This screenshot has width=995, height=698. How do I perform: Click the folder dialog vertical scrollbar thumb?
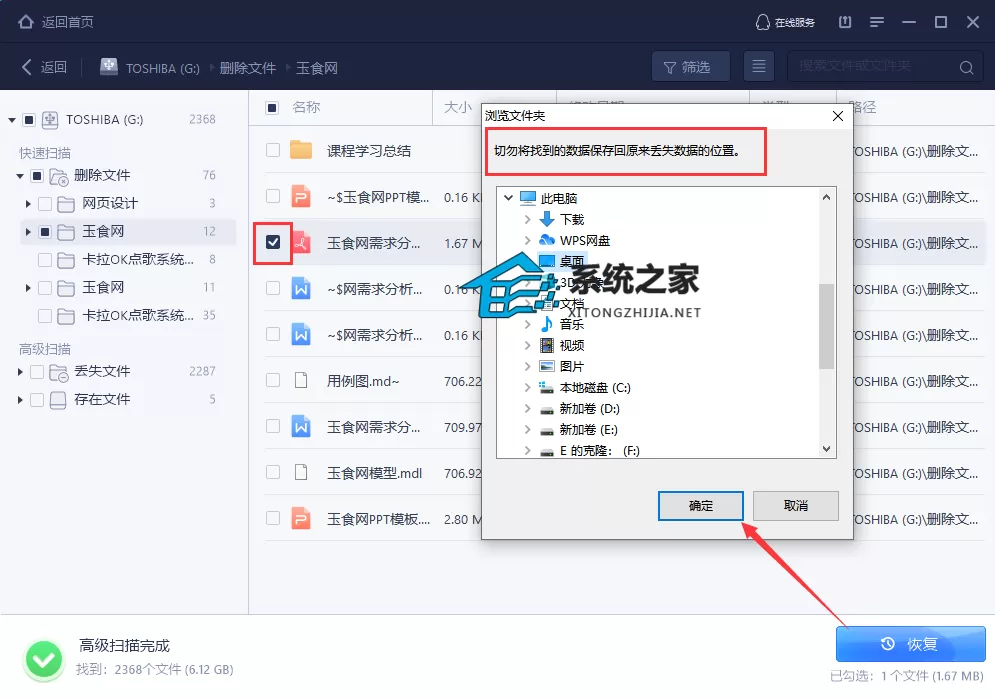tap(826, 326)
